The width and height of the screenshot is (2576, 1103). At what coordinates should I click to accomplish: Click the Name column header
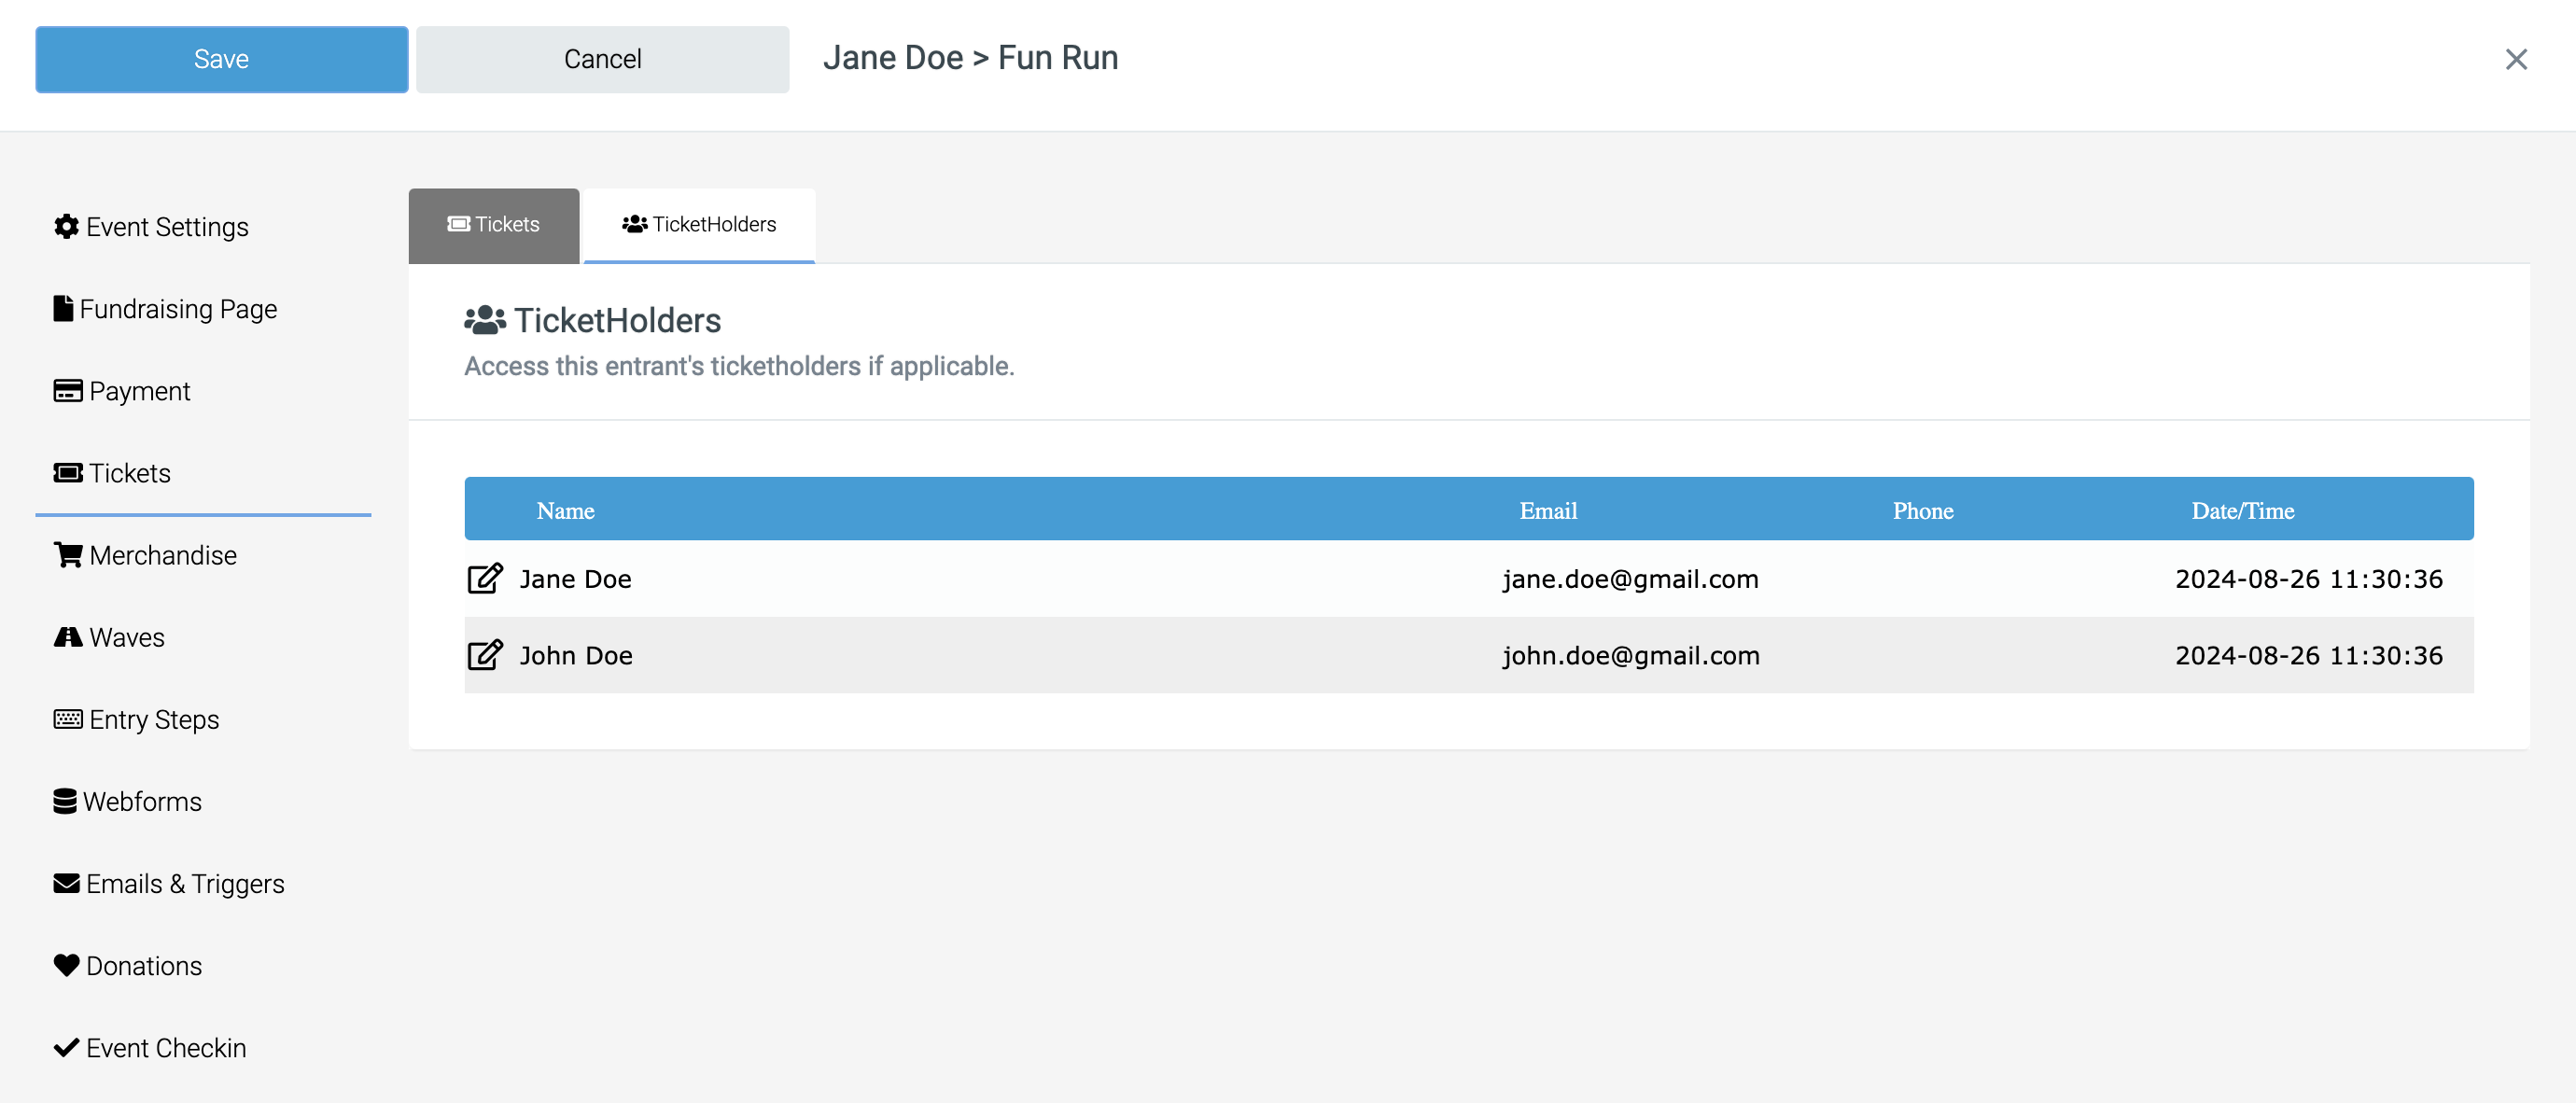pos(565,510)
